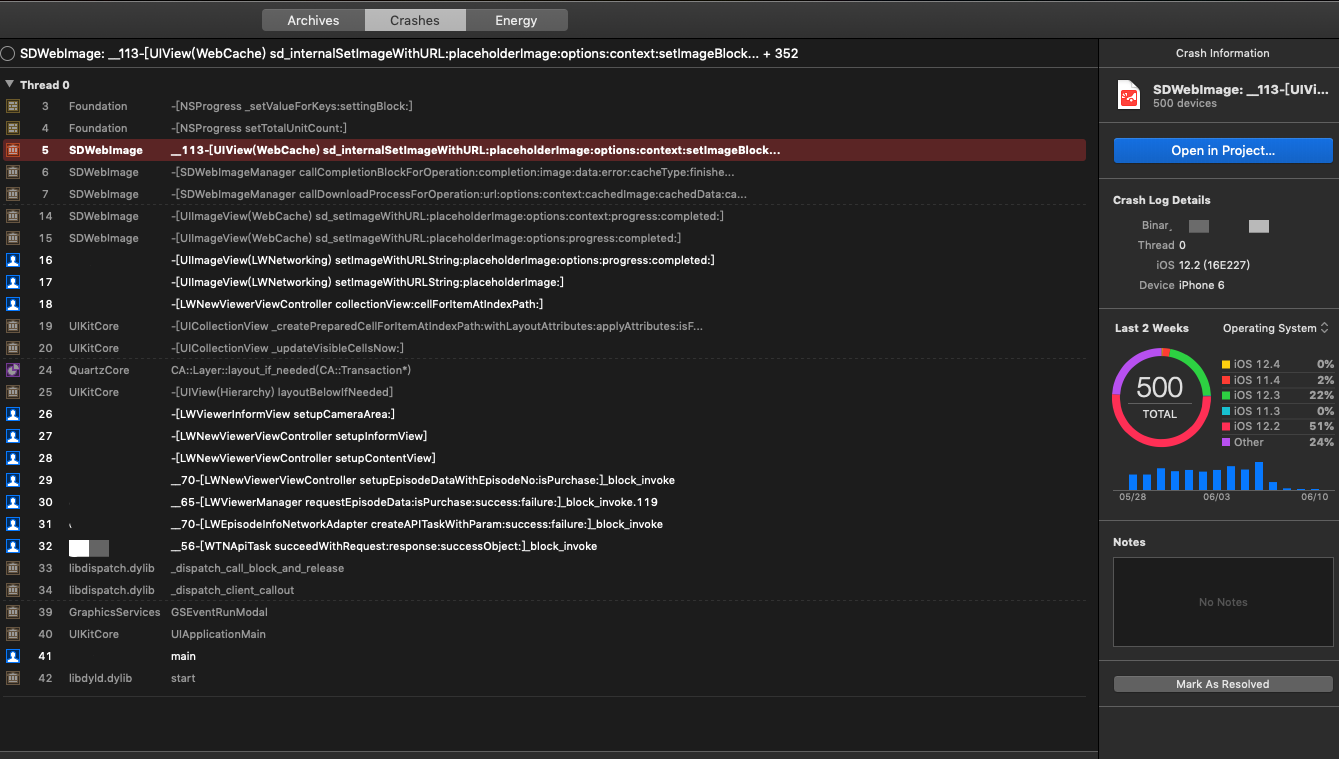Image resolution: width=1339 pixels, height=759 pixels.
Task: Click the Foundation framework icon on frame 3
Action: 13,106
